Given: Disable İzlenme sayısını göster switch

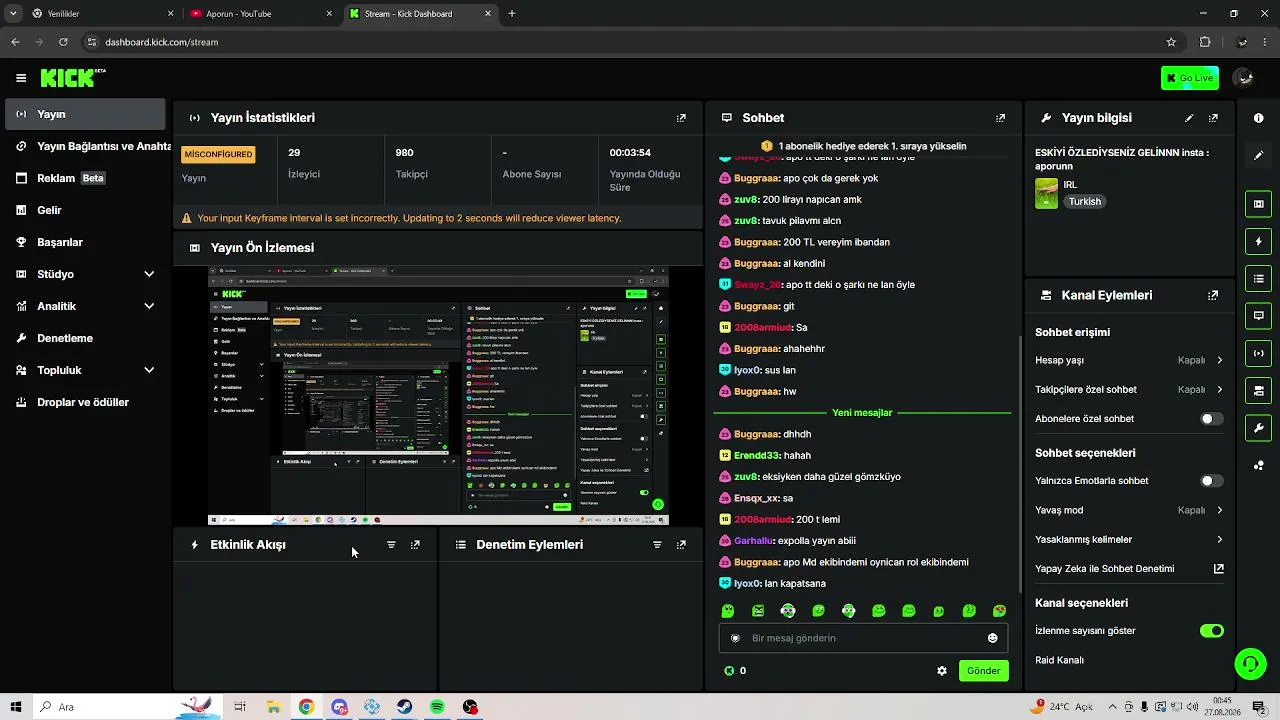Looking at the screenshot, I should (x=1211, y=631).
